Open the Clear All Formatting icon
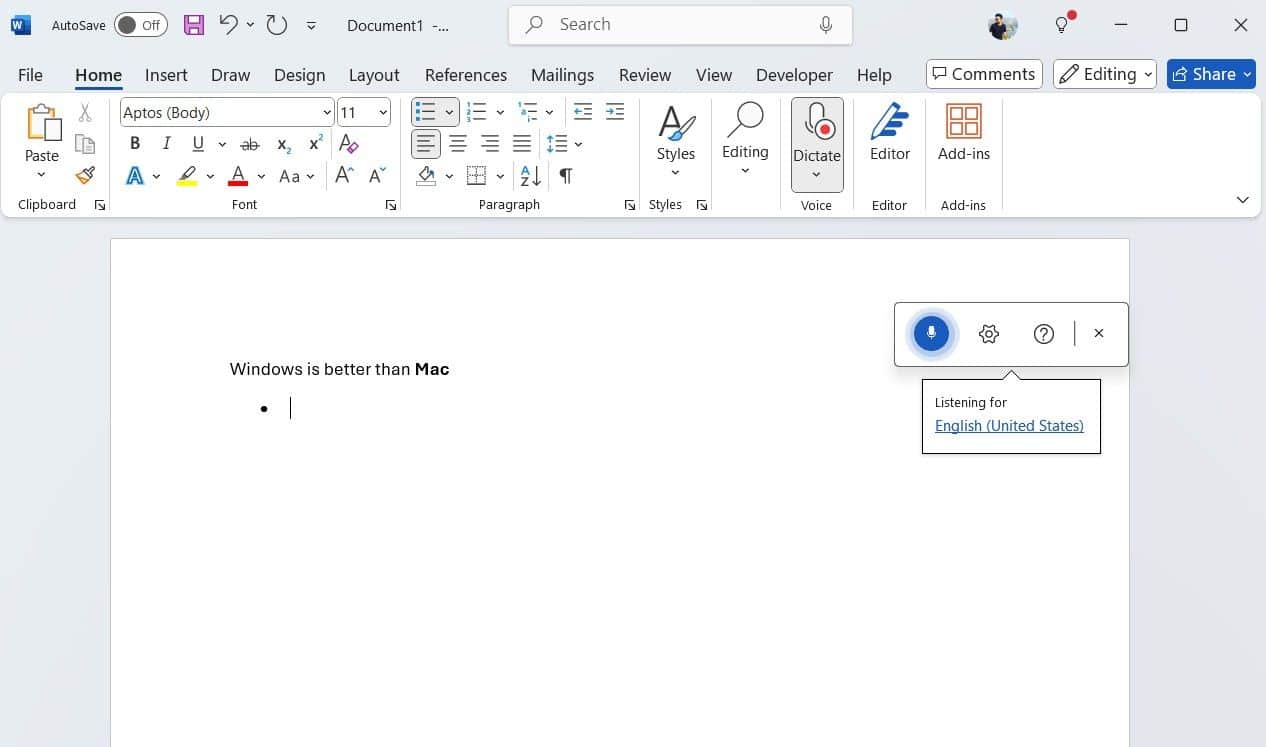The image size is (1266, 747). [x=348, y=143]
